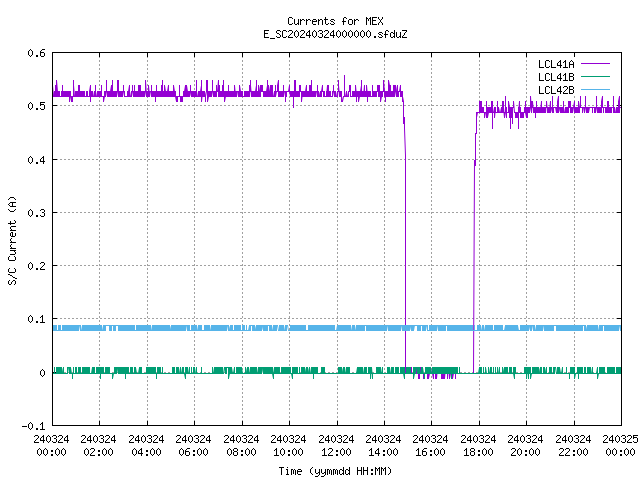Click the blue LCL42B legend line sample
Screen dimensions: 640x480
tap(595, 89)
